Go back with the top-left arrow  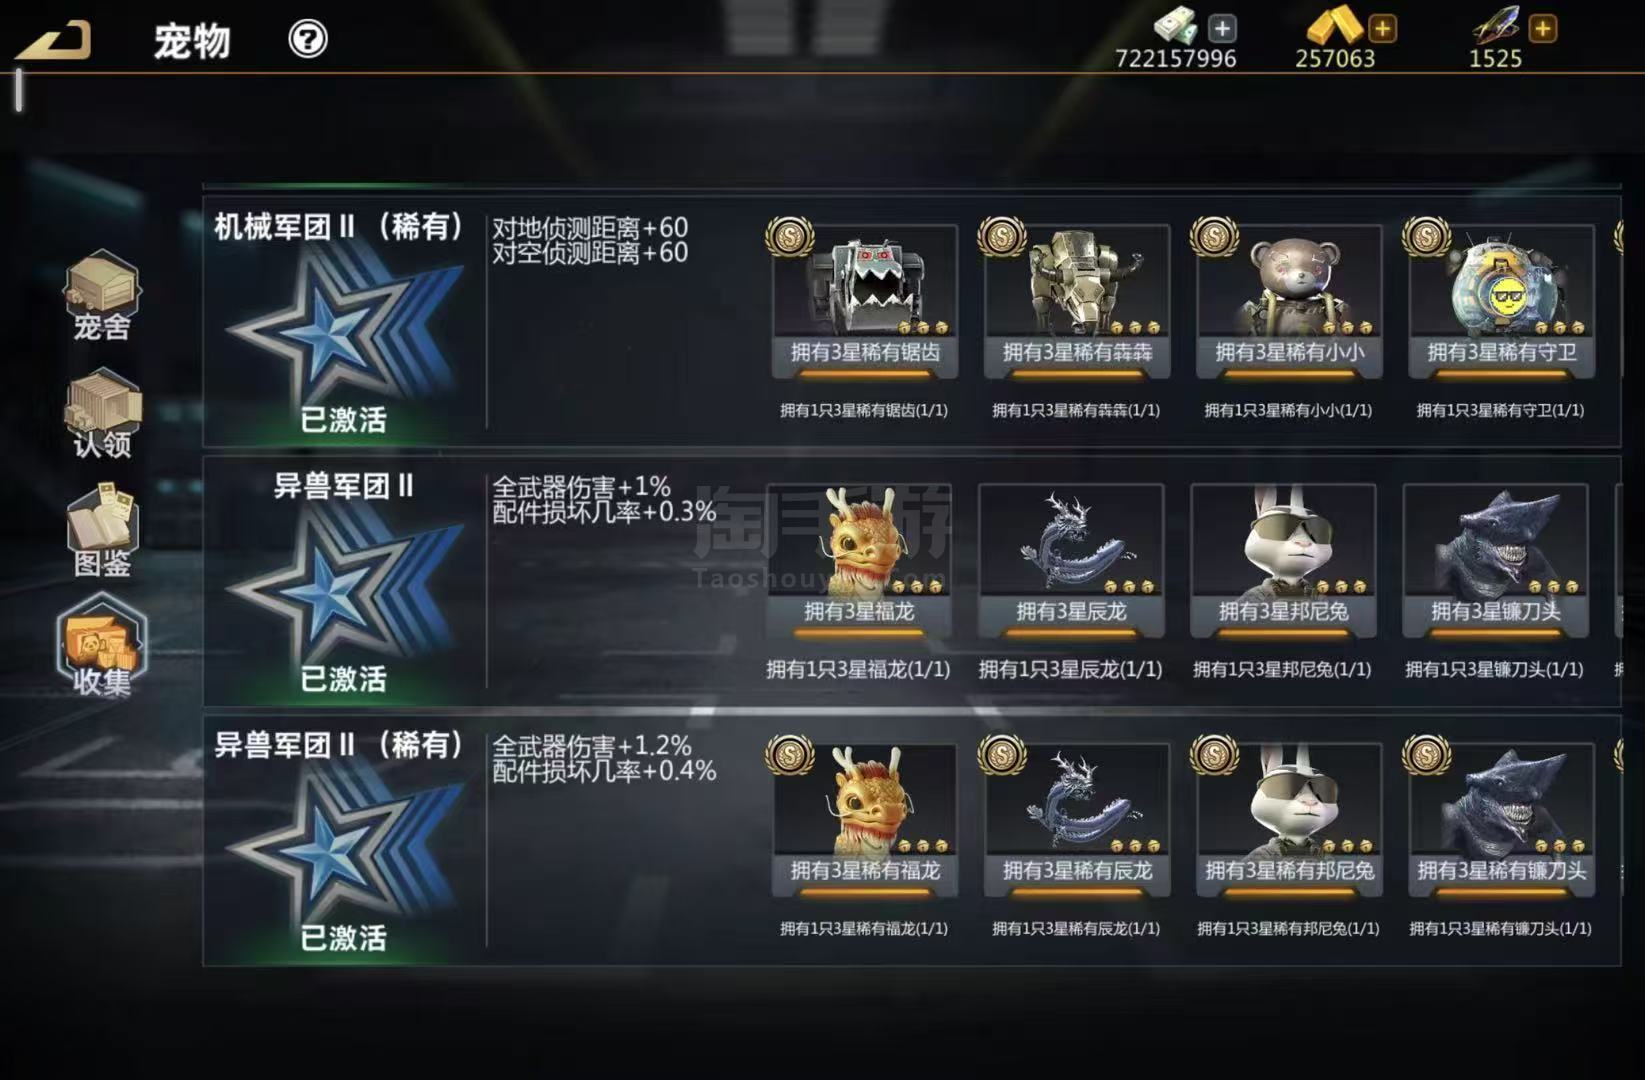(x=56, y=40)
